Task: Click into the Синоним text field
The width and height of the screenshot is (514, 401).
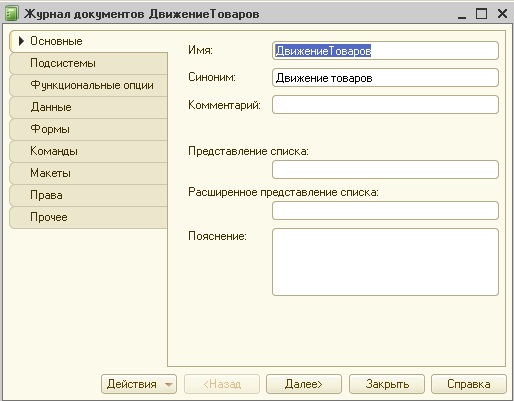Action: click(x=385, y=78)
